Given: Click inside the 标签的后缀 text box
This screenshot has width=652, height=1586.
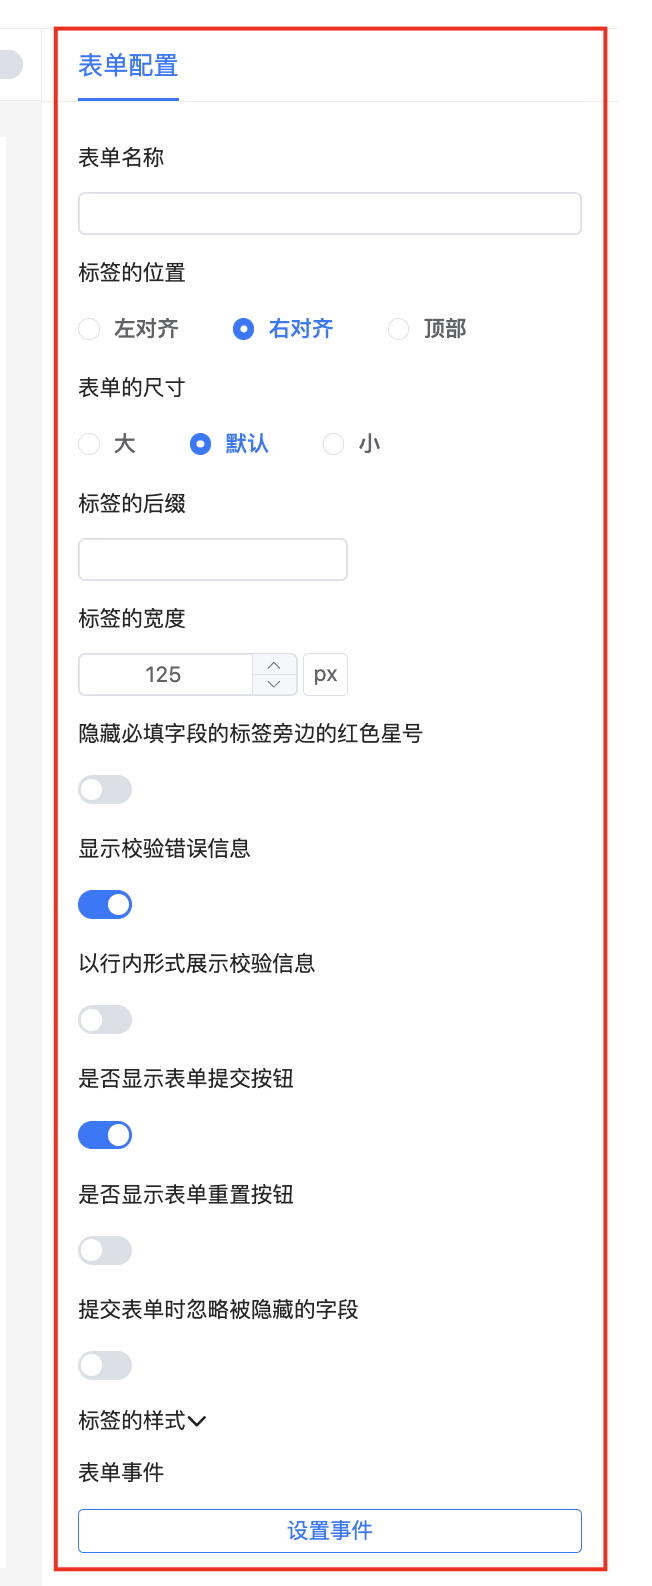Looking at the screenshot, I should click(212, 559).
